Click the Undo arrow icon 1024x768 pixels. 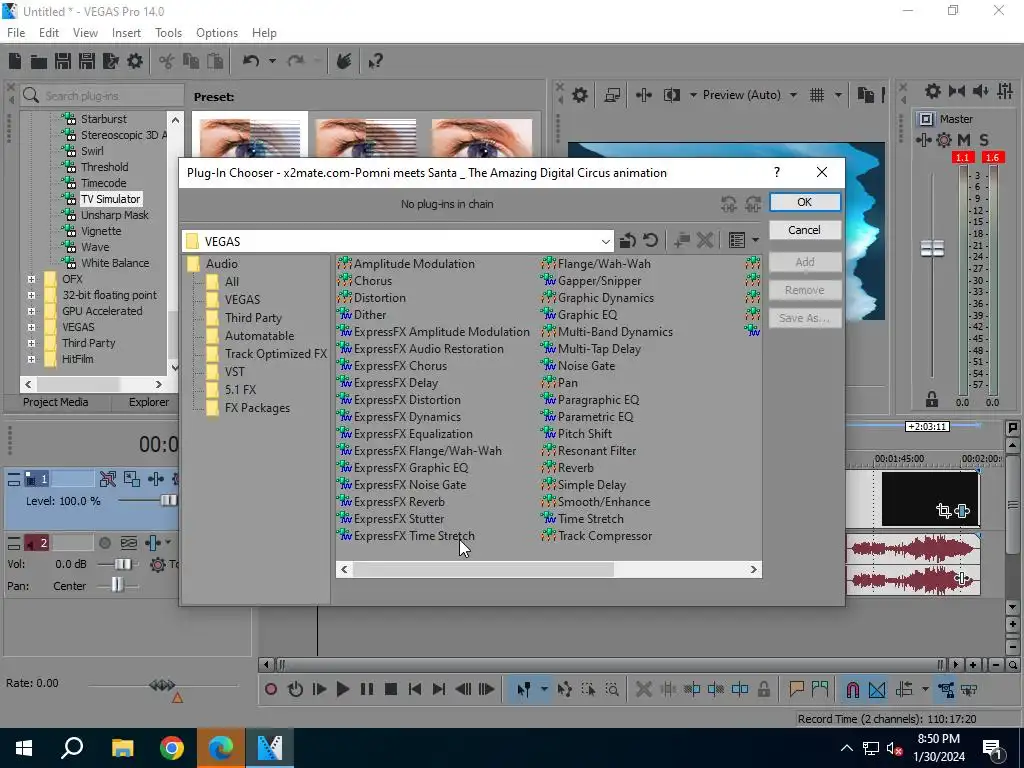pyautogui.click(x=251, y=61)
